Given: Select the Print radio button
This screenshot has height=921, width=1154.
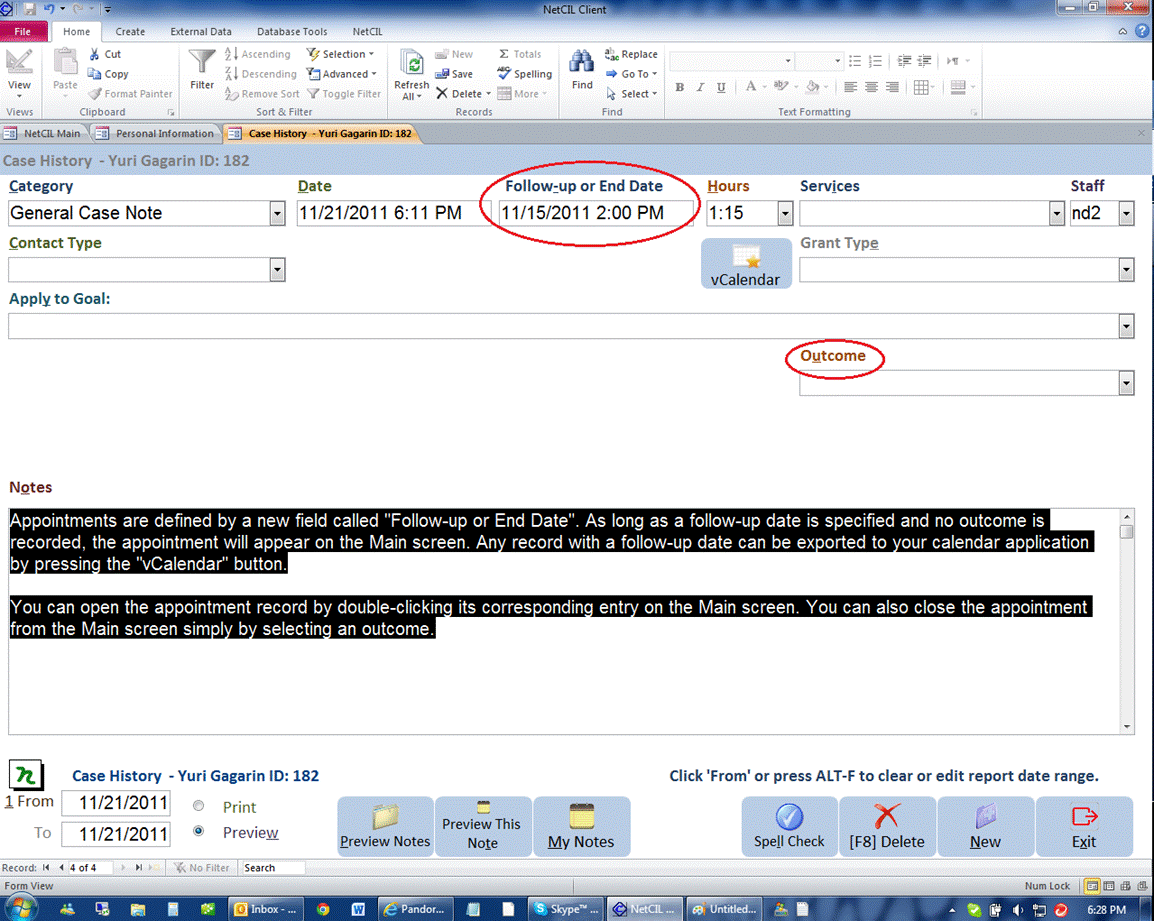Looking at the screenshot, I should click(x=199, y=806).
